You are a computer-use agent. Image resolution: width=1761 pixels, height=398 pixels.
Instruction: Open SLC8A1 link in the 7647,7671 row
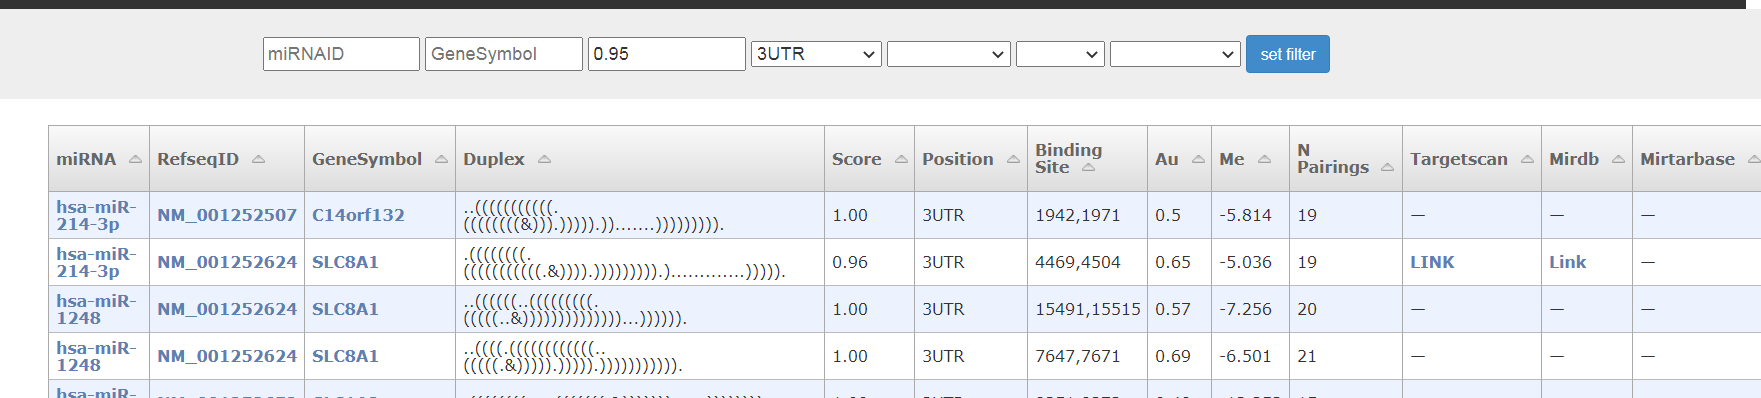coord(345,356)
